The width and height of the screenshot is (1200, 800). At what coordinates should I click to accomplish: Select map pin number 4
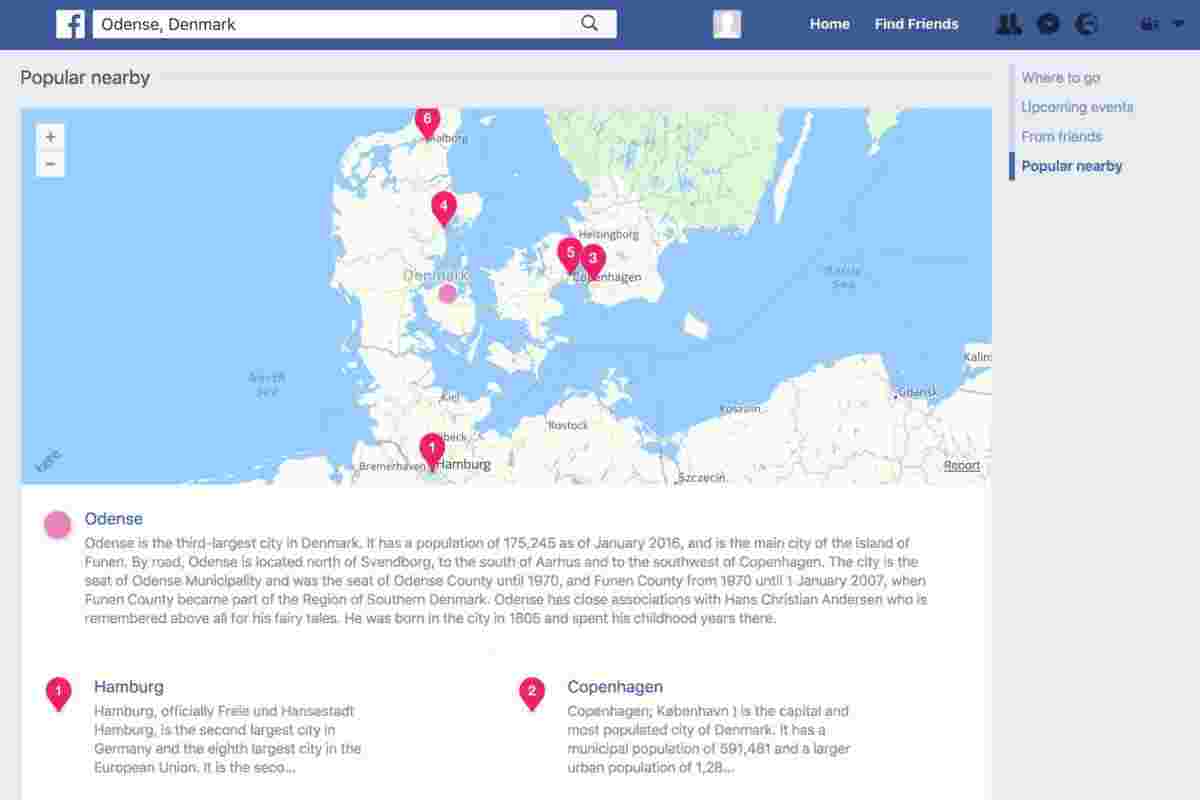[x=444, y=208]
